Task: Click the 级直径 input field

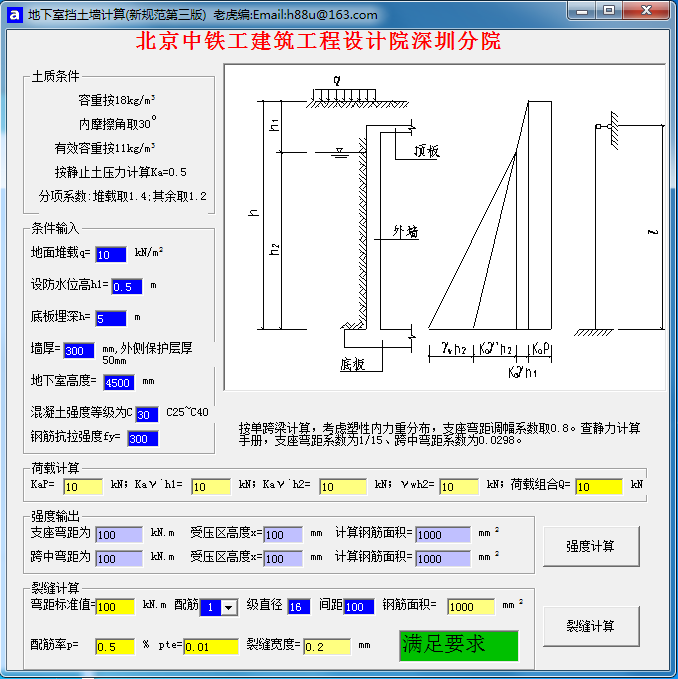Action: (x=299, y=607)
